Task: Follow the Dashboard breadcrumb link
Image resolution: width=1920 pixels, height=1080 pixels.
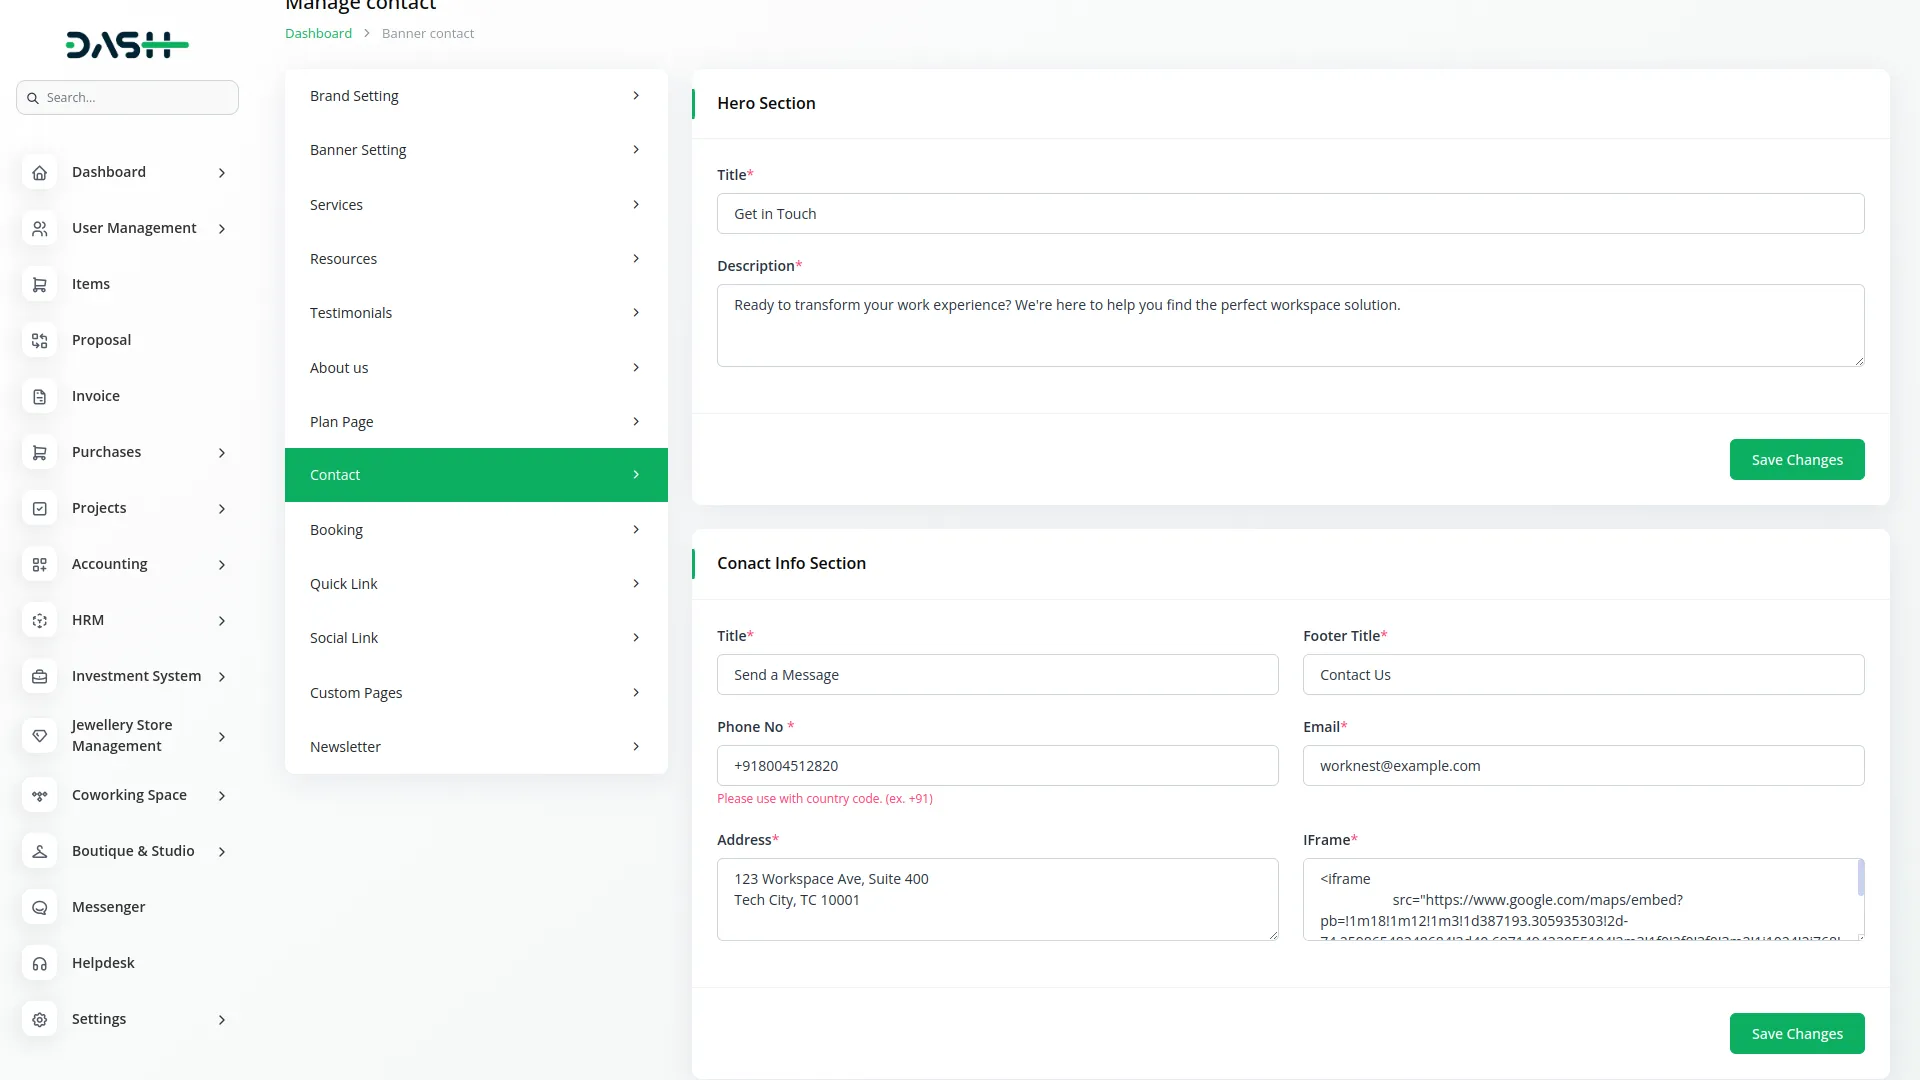Action: 318,33
